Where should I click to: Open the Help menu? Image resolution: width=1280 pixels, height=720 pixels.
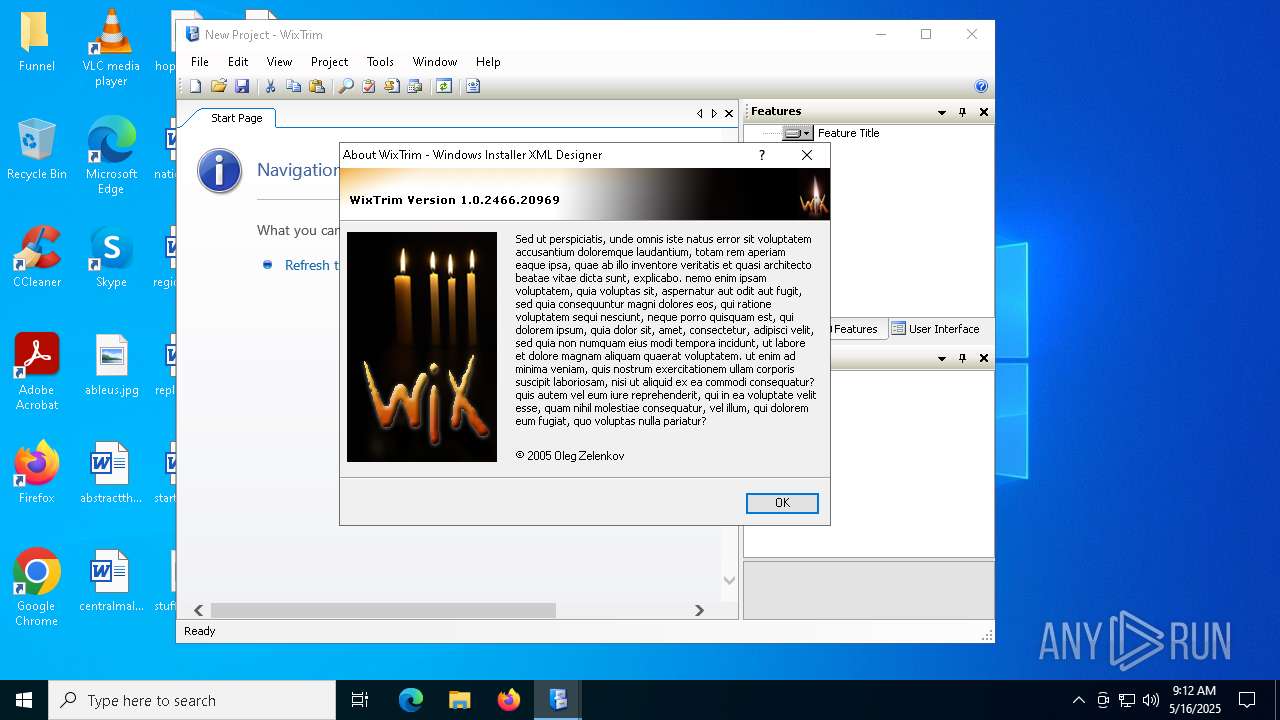488,62
